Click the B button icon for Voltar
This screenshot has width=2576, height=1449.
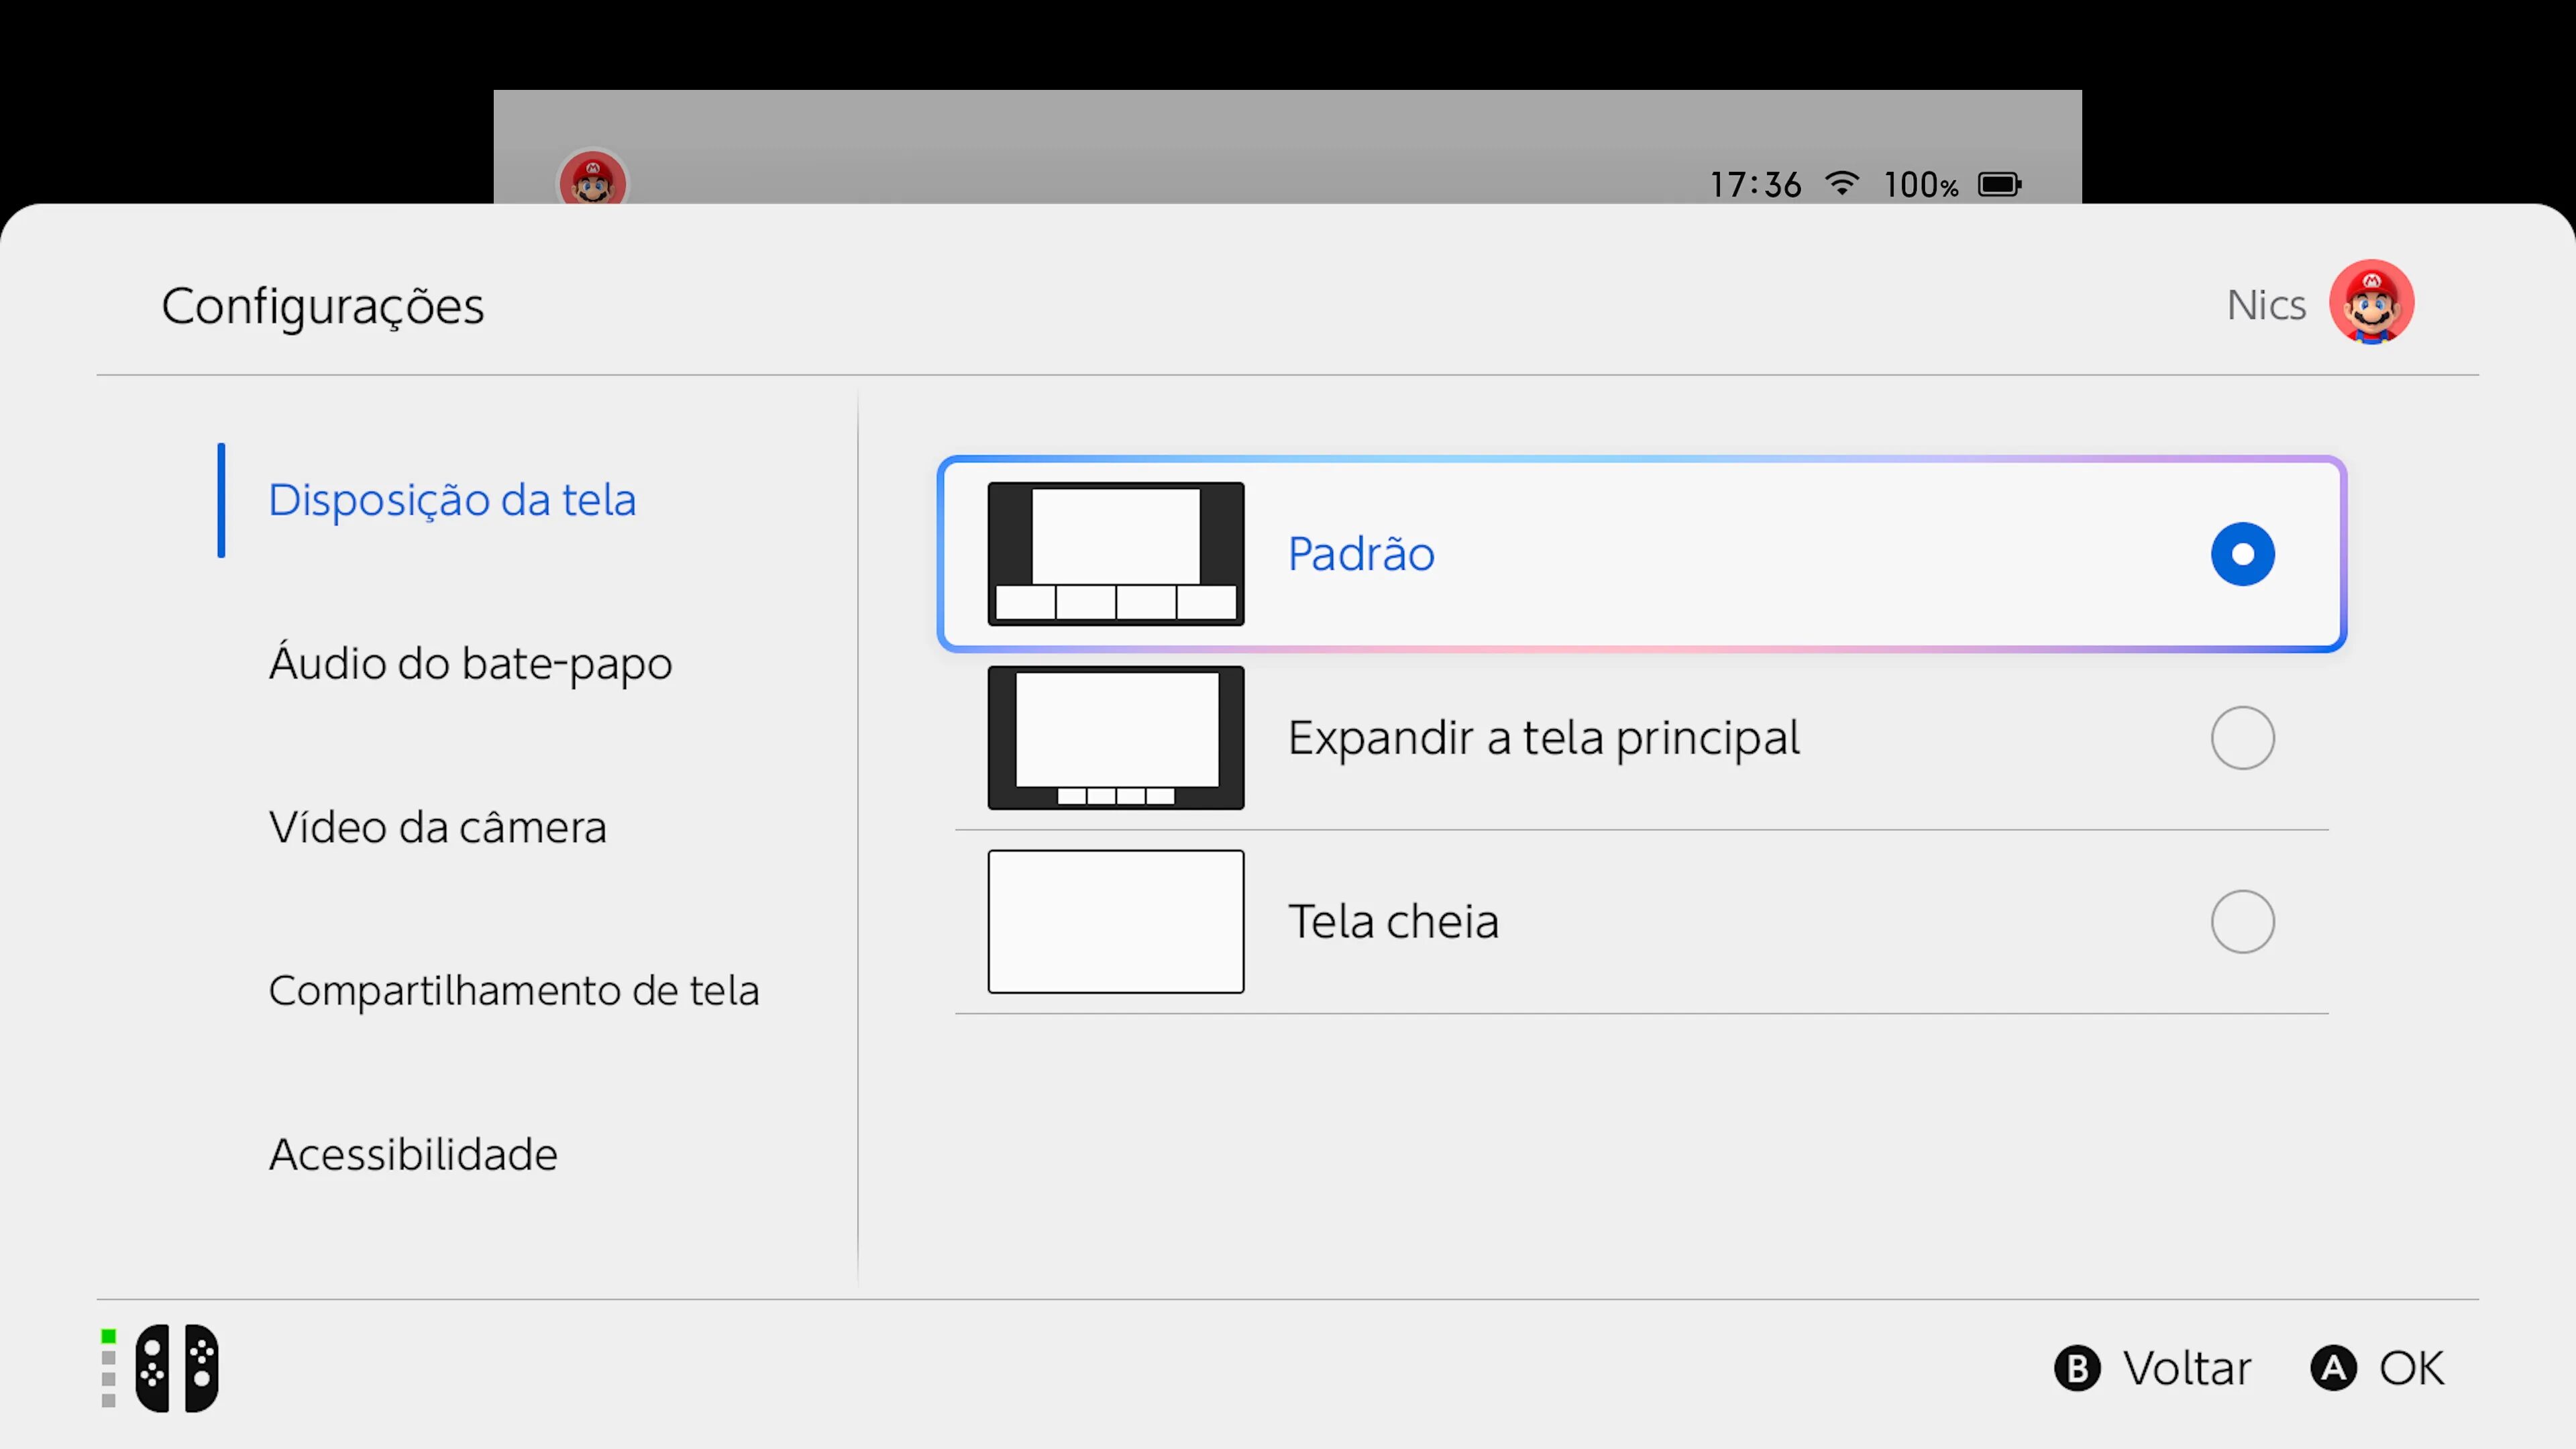pyautogui.click(x=2077, y=1368)
